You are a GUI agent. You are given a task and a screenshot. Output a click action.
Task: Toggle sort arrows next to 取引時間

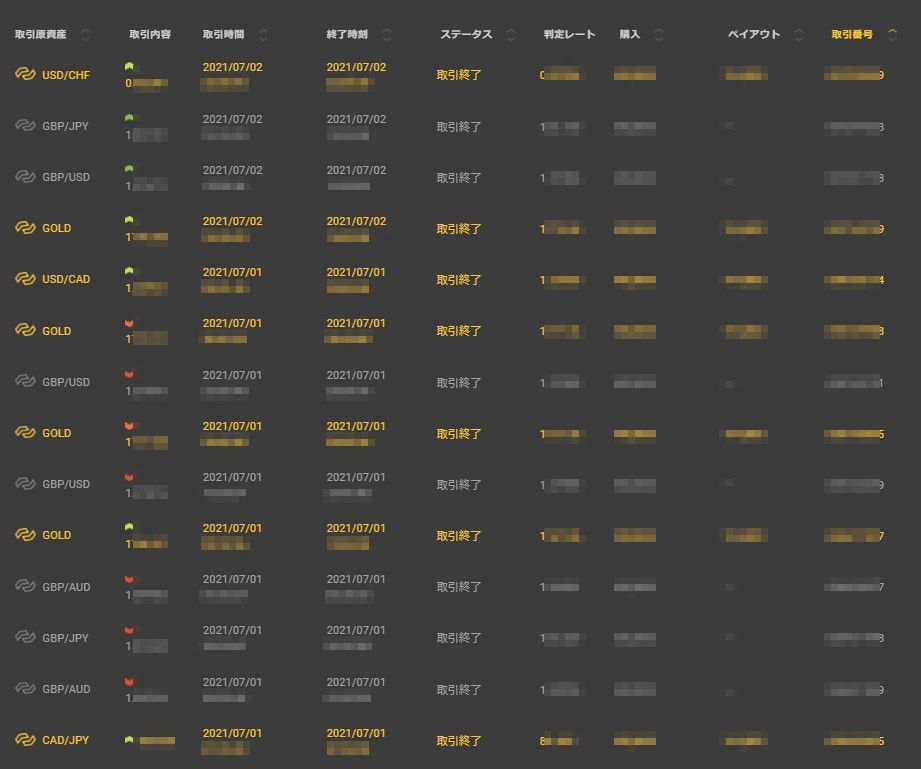click(263, 35)
